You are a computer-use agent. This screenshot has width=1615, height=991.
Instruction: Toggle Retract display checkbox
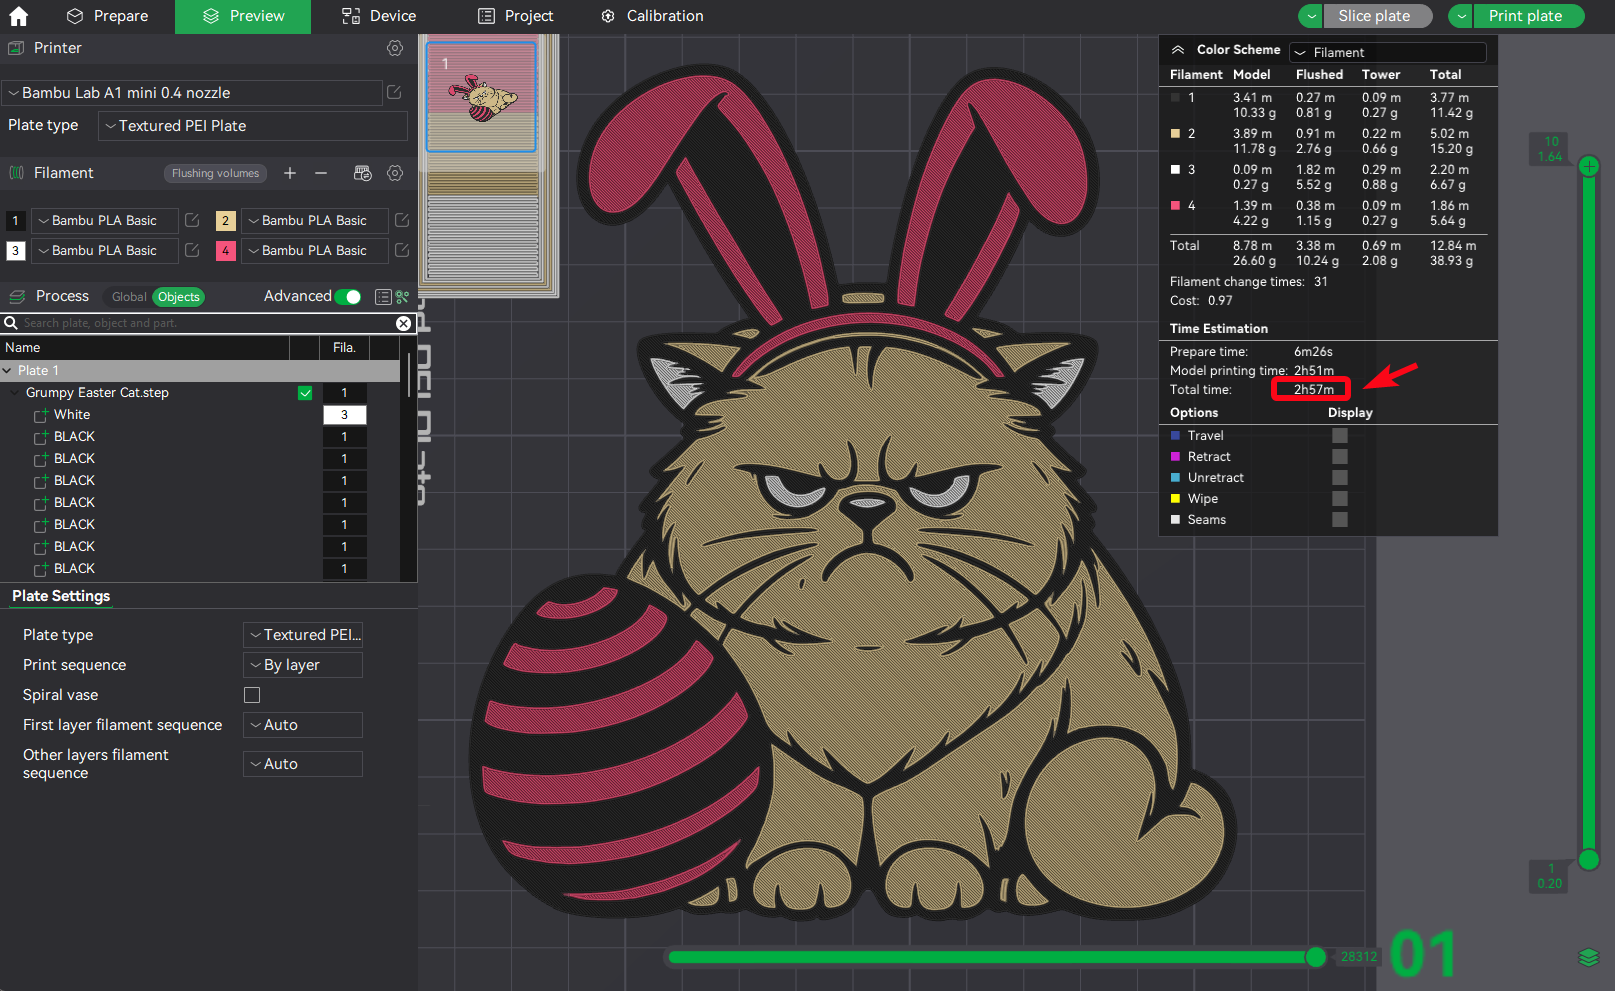(1340, 457)
